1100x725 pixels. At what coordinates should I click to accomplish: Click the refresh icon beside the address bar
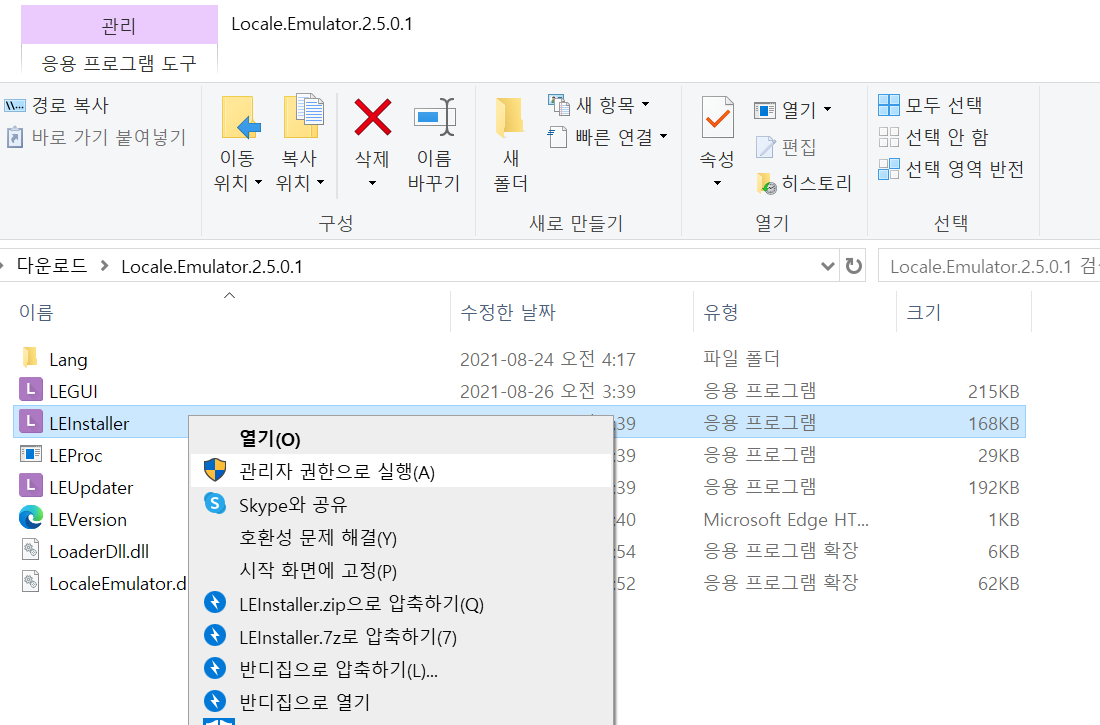[854, 266]
